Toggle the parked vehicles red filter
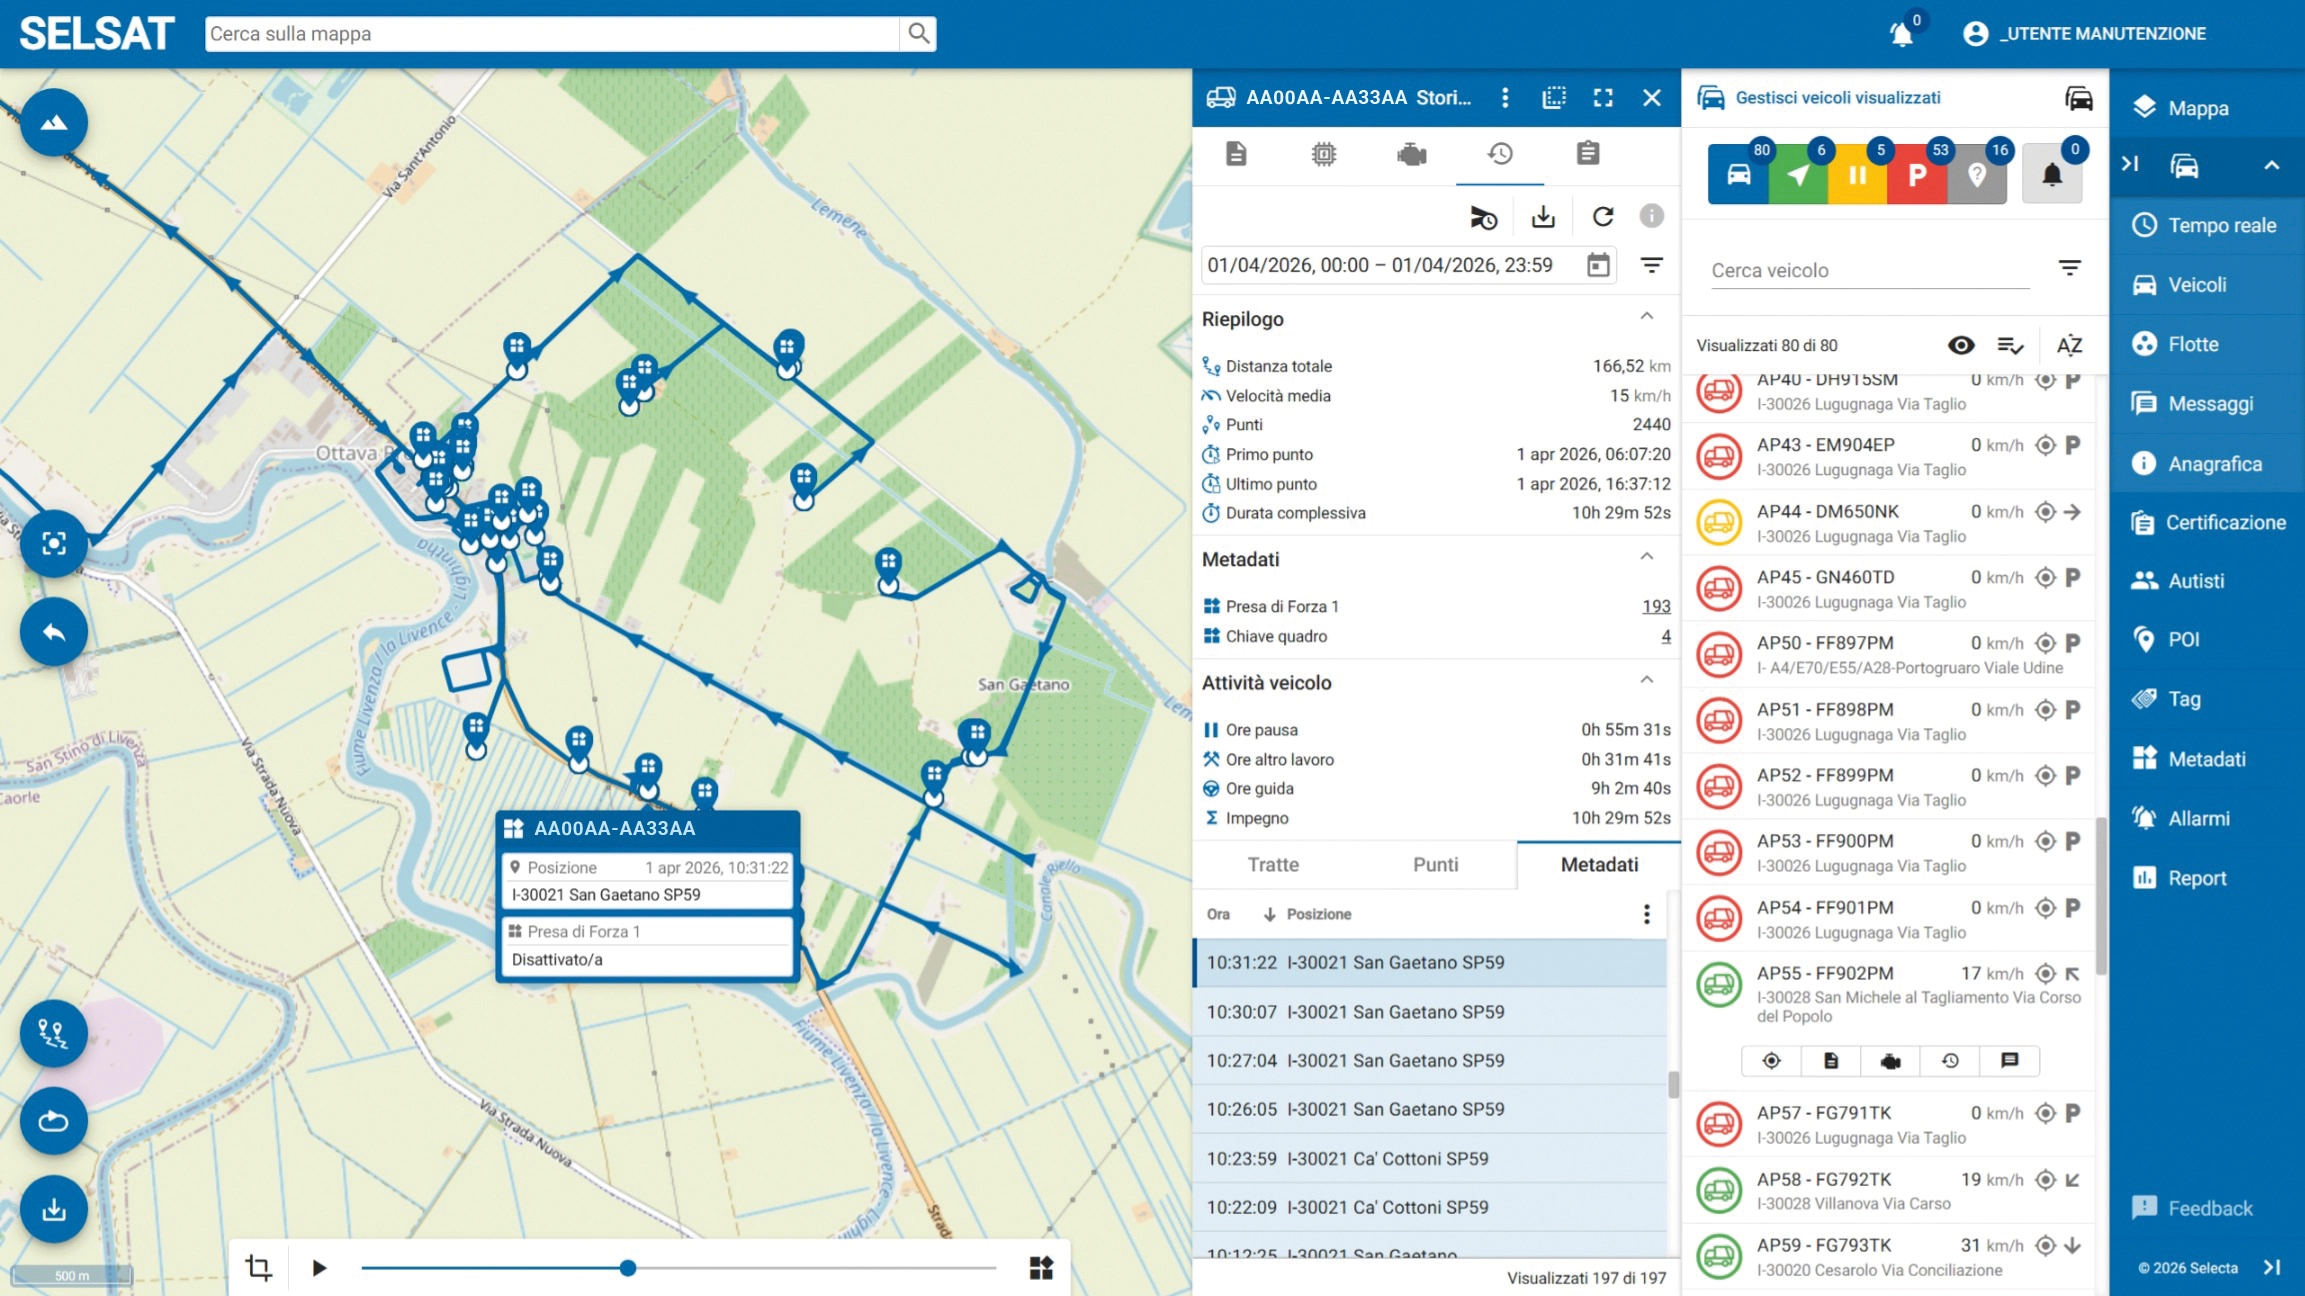 pyautogui.click(x=1916, y=174)
